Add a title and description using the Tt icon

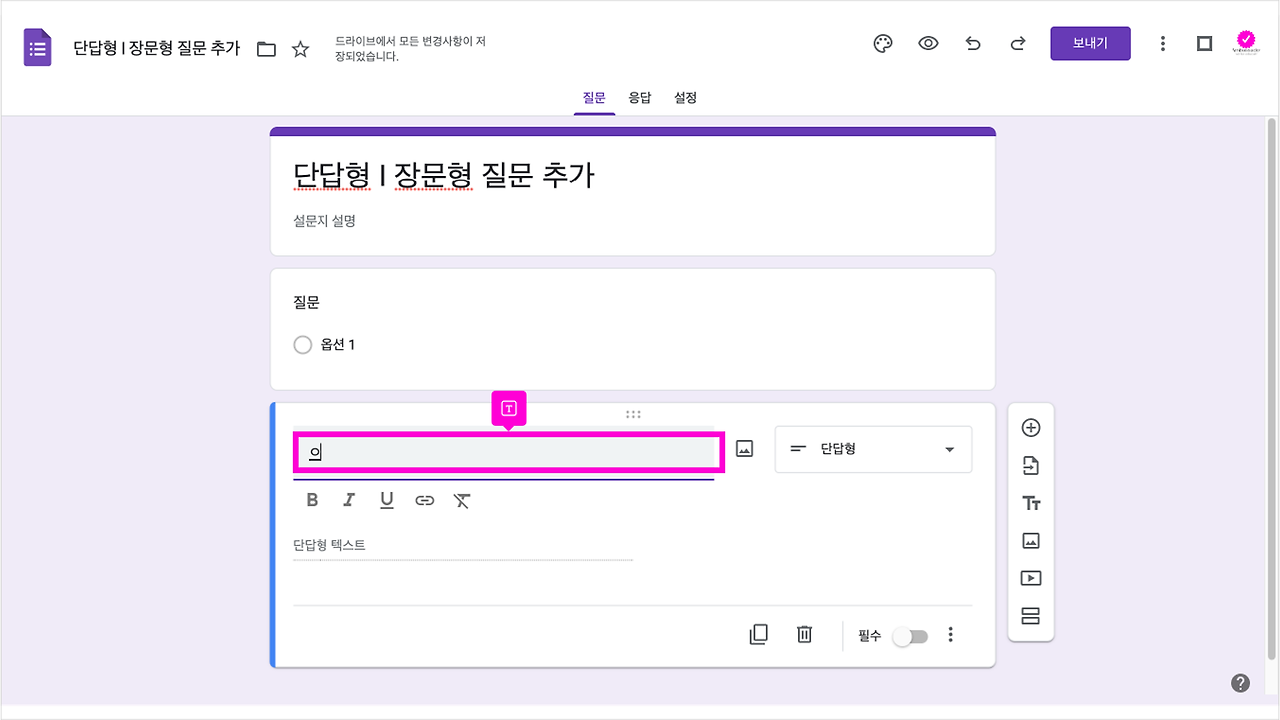click(x=1030, y=502)
